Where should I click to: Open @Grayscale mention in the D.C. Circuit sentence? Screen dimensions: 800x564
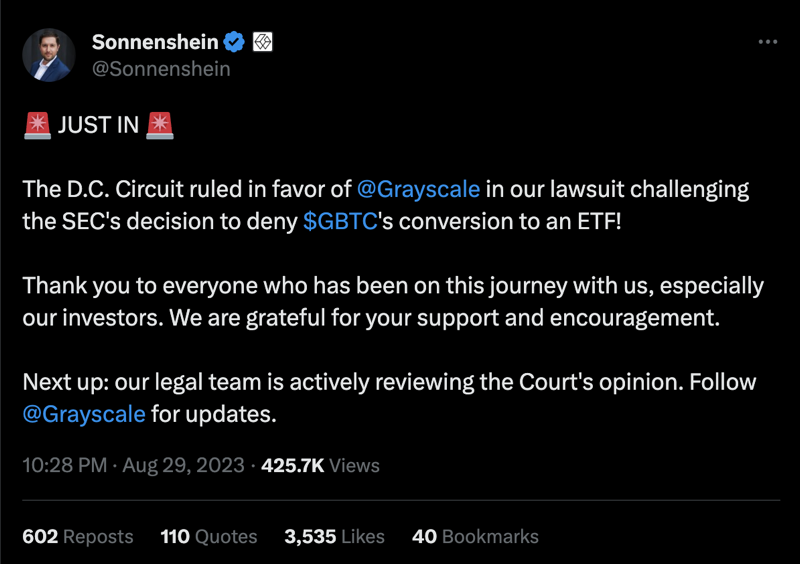point(418,189)
